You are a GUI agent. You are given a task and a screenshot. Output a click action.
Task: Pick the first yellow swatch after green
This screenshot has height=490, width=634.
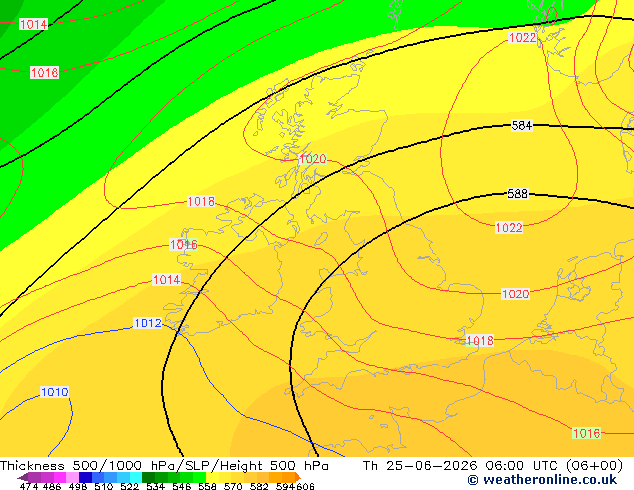[x=212, y=477]
